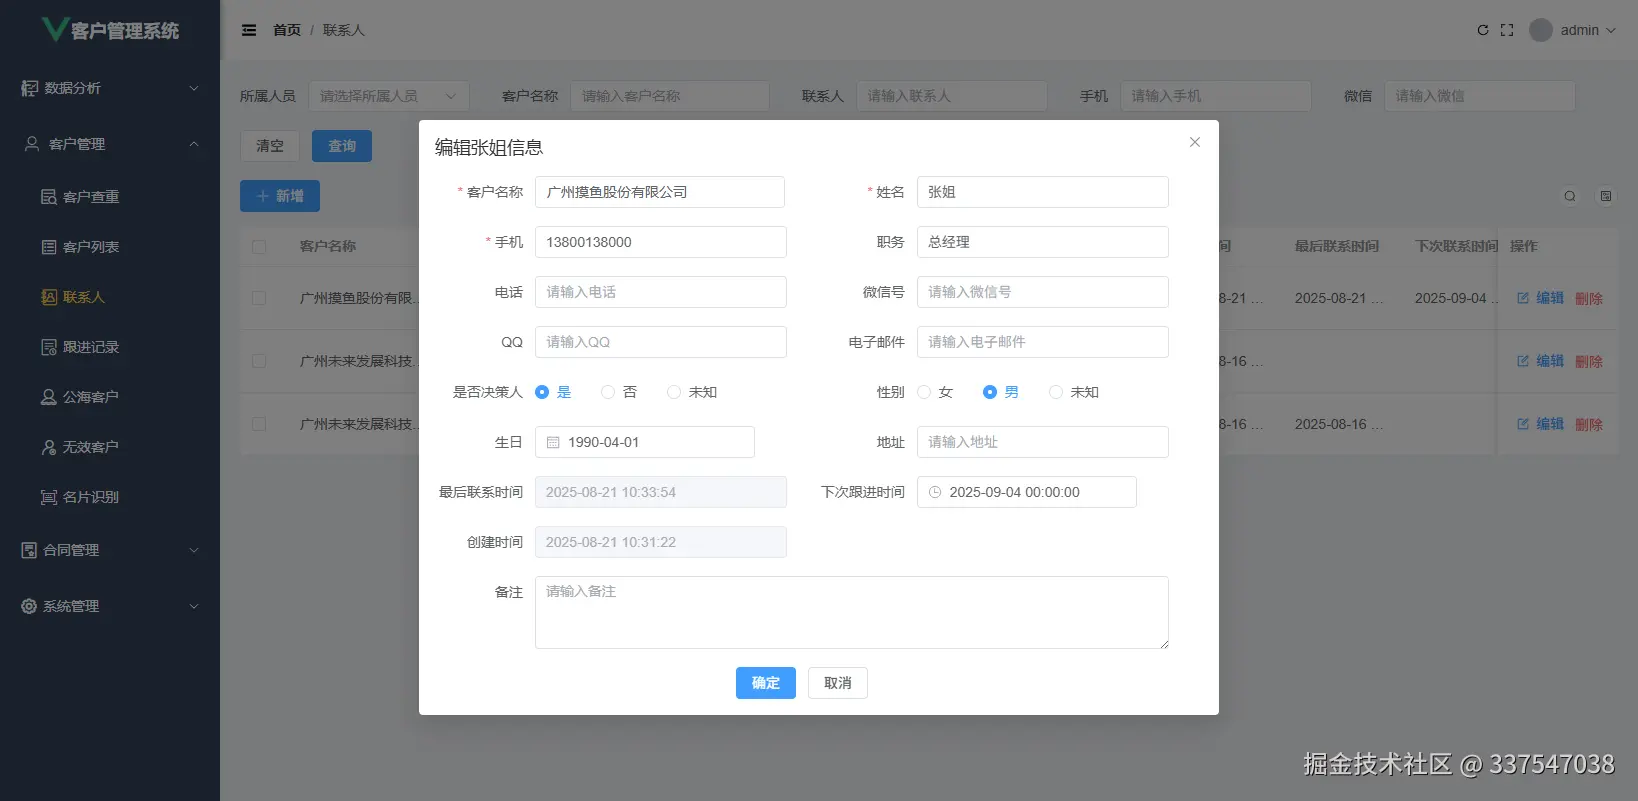Image resolution: width=1638 pixels, height=801 pixels.
Task: Open the 所属人员 dropdown
Action: point(389,96)
